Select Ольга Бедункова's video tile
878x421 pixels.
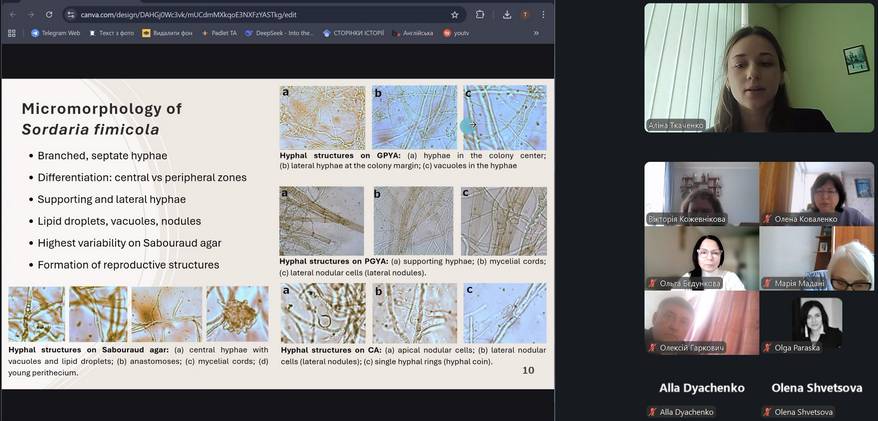[700, 257]
